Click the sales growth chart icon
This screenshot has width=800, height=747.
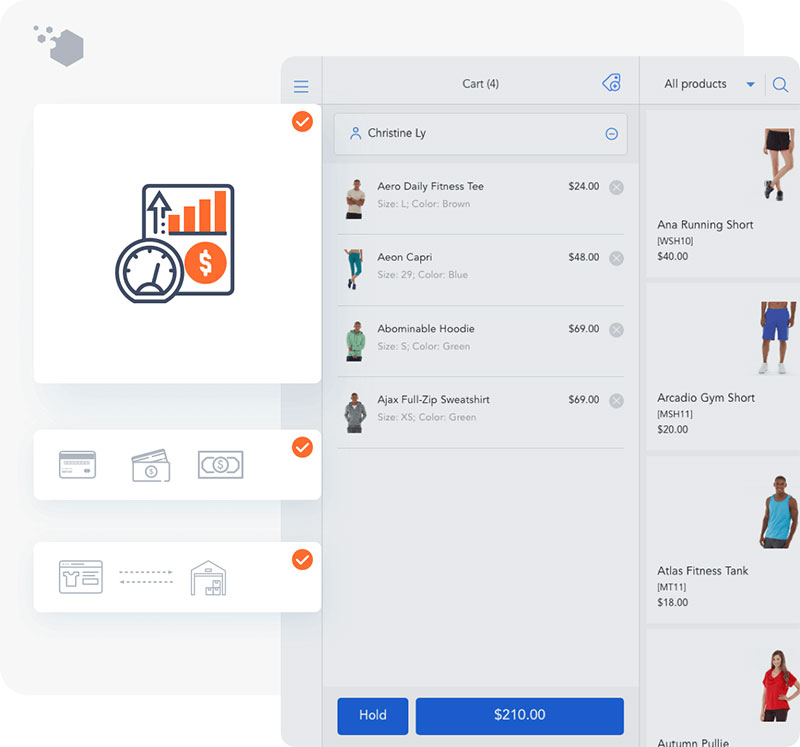(174, 243)
